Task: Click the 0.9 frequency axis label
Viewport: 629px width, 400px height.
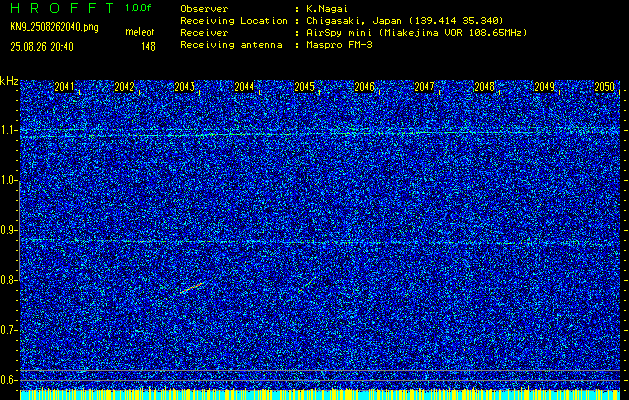Action: 8,230
